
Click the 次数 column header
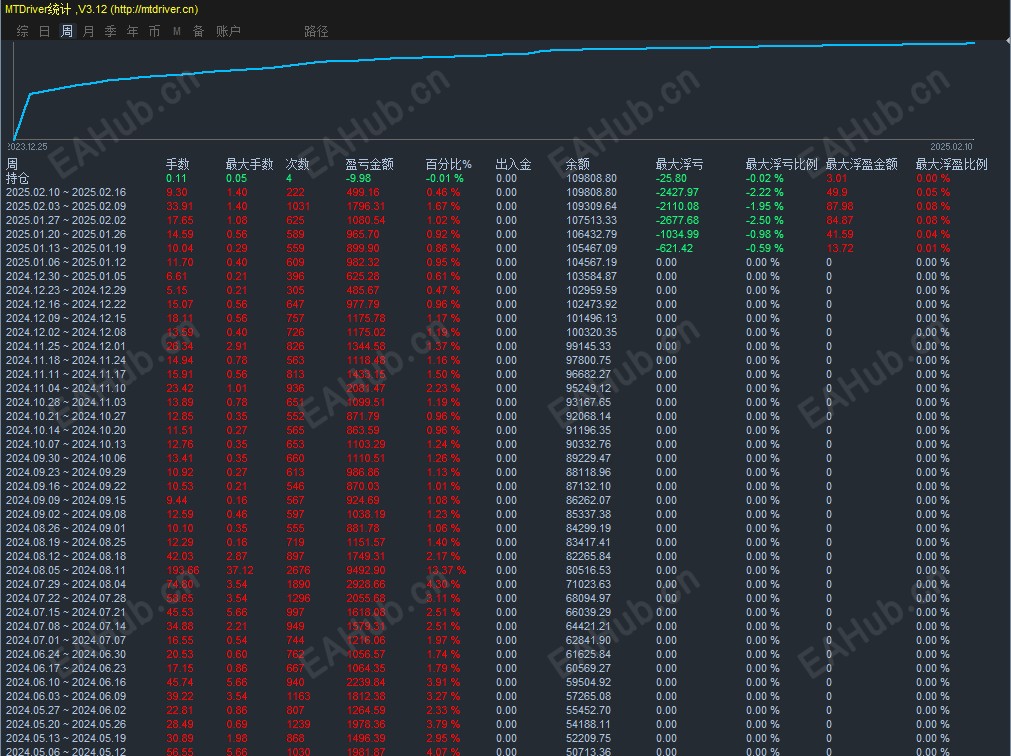pyautogui.click(x=297, y=164)
